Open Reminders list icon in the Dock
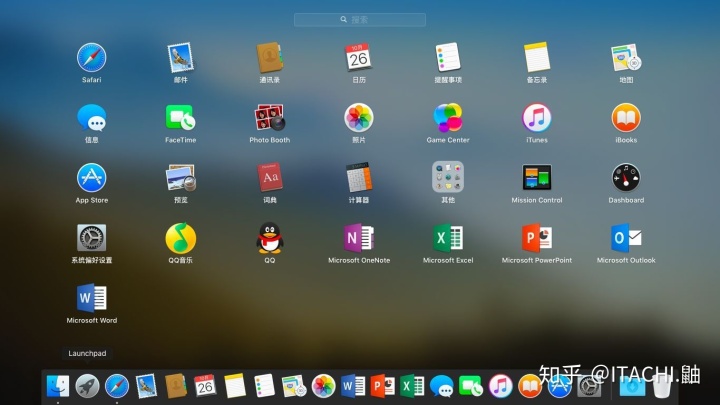The image size is (720, 405). [x=264, y=386]
